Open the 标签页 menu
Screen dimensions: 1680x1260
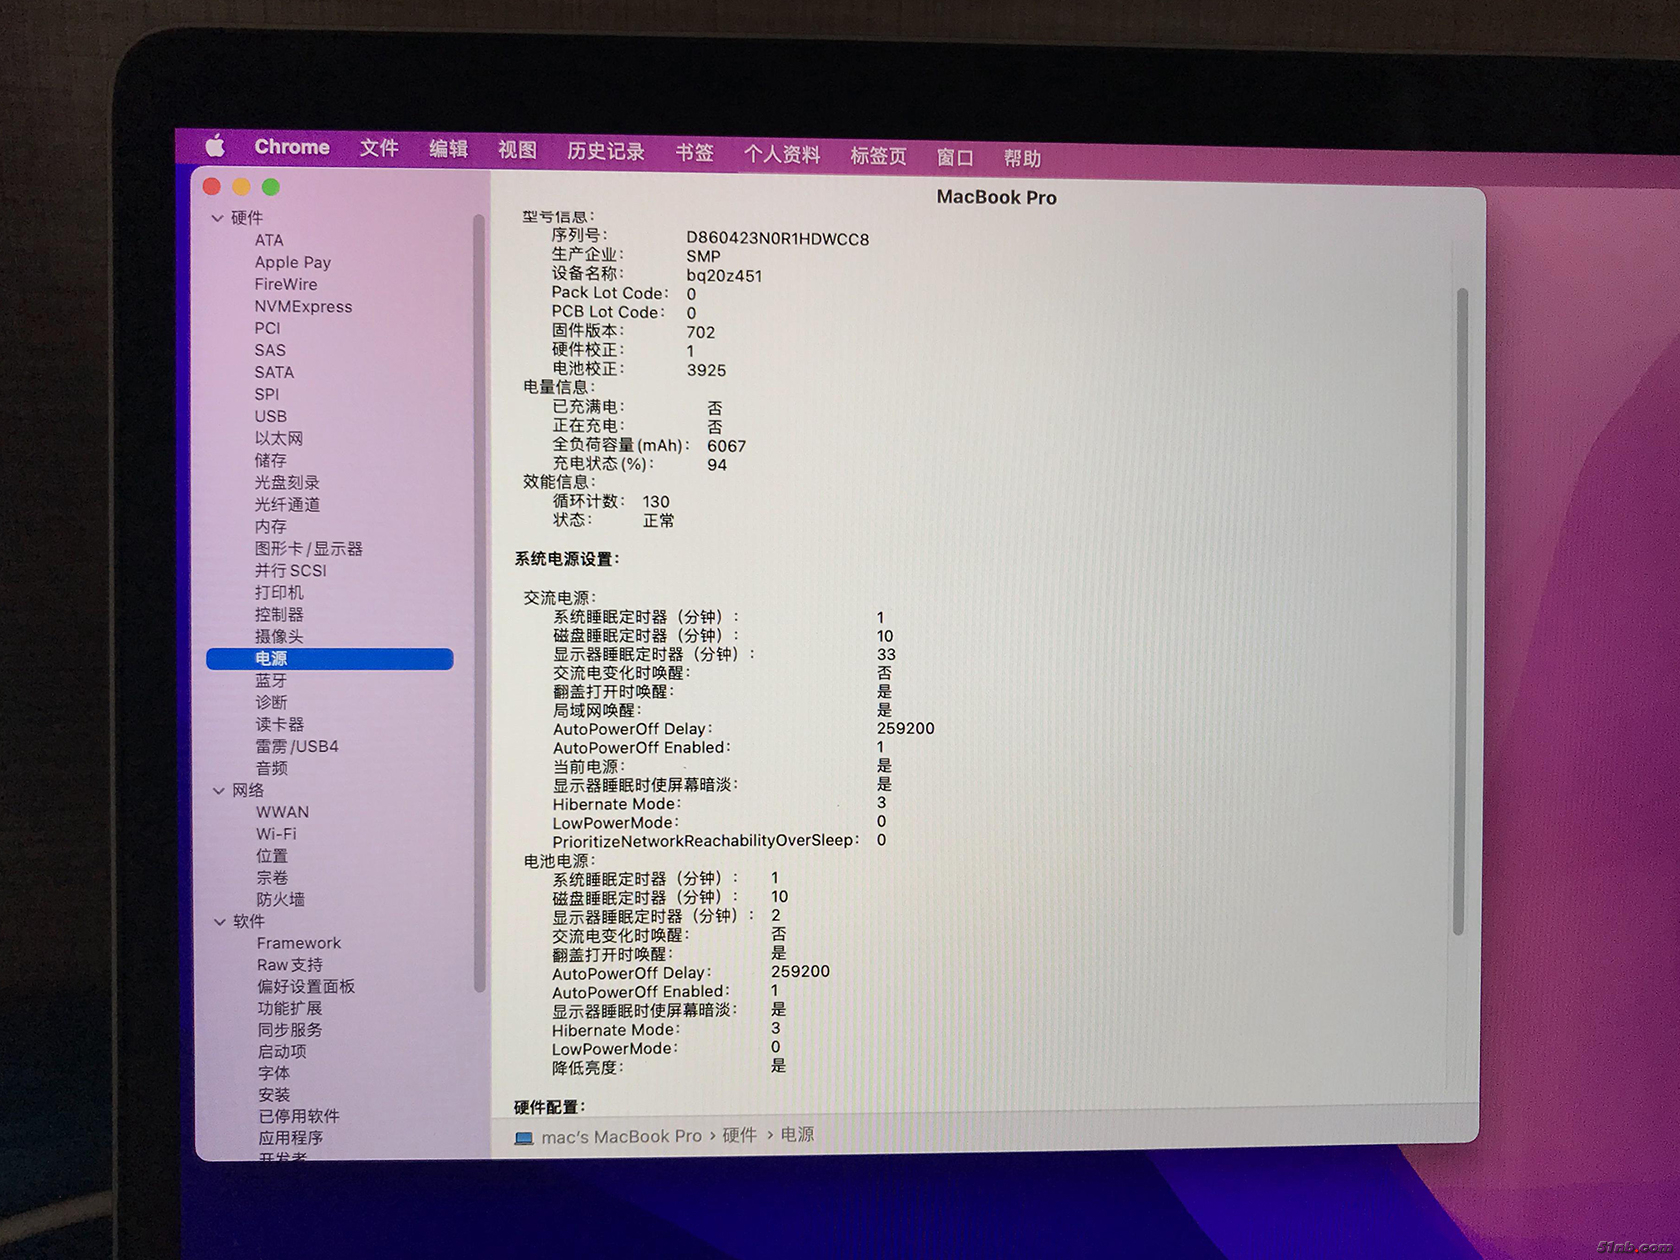(x=878, y=156)
